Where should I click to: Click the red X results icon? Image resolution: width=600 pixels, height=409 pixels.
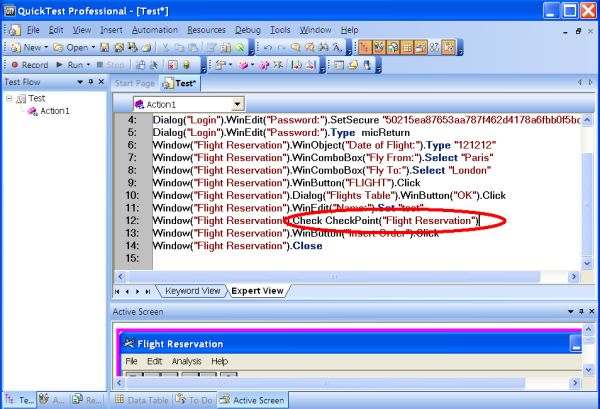coord(173,65)
